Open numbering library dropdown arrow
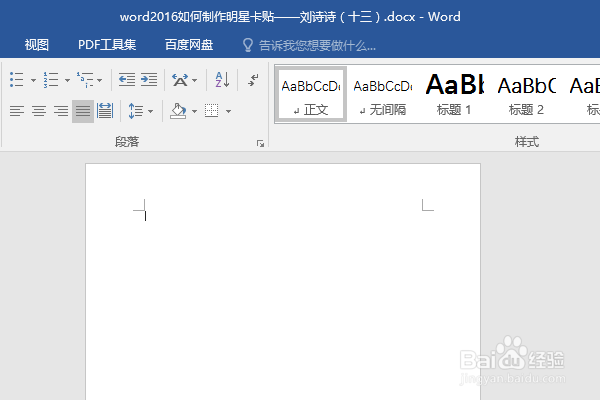The image size is (600, 400). click(x=67, y=80)
